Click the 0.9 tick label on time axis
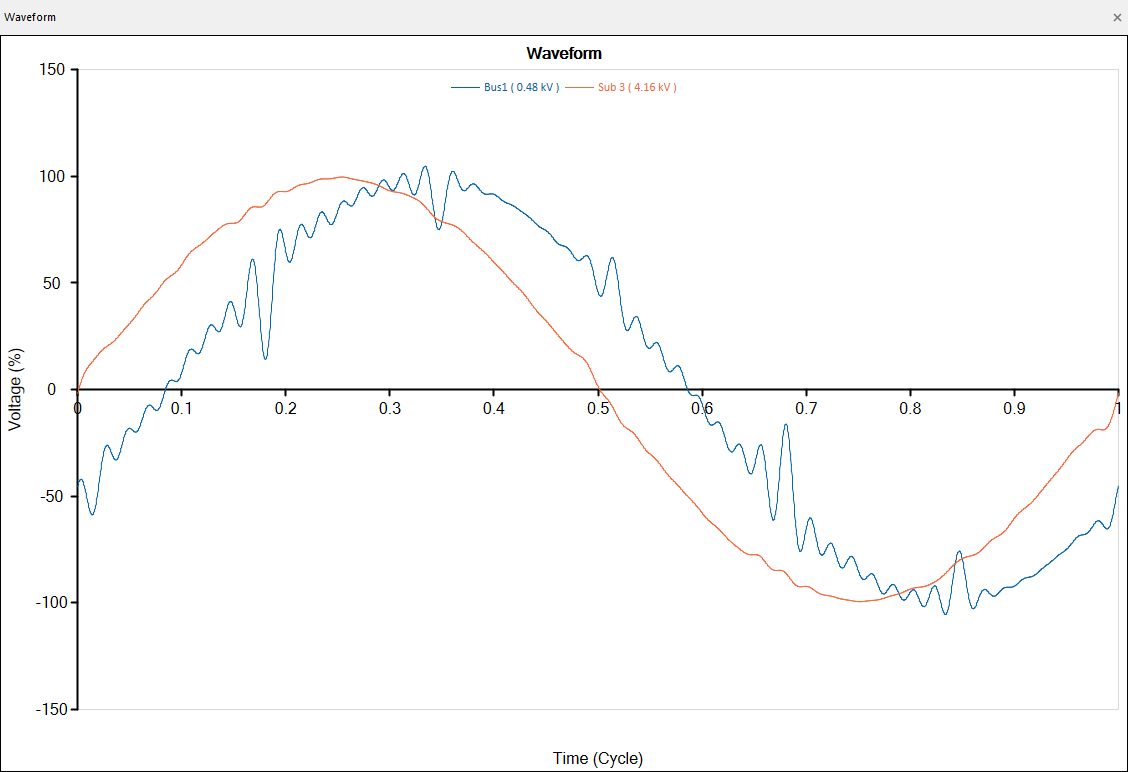Viewport: 1128px width, 772px height. click(x=1014, y=409)
